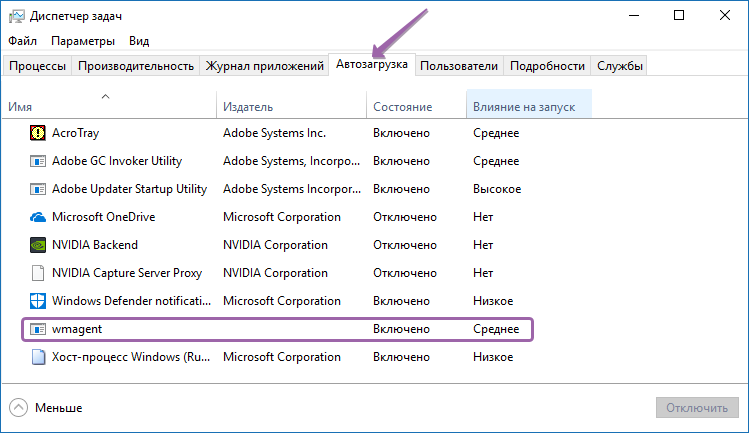The image size is (749, 433).
Task: Open the Службы tab
Action: pos(620,66)
